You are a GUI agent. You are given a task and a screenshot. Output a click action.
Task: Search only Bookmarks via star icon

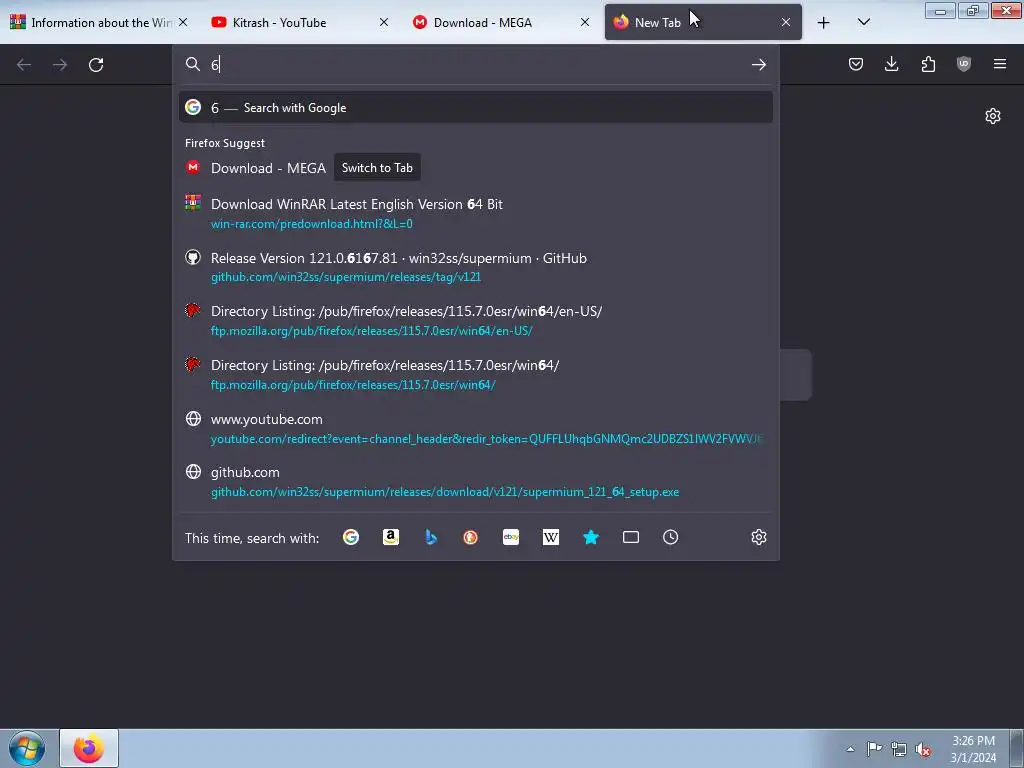tap(590, 537)
